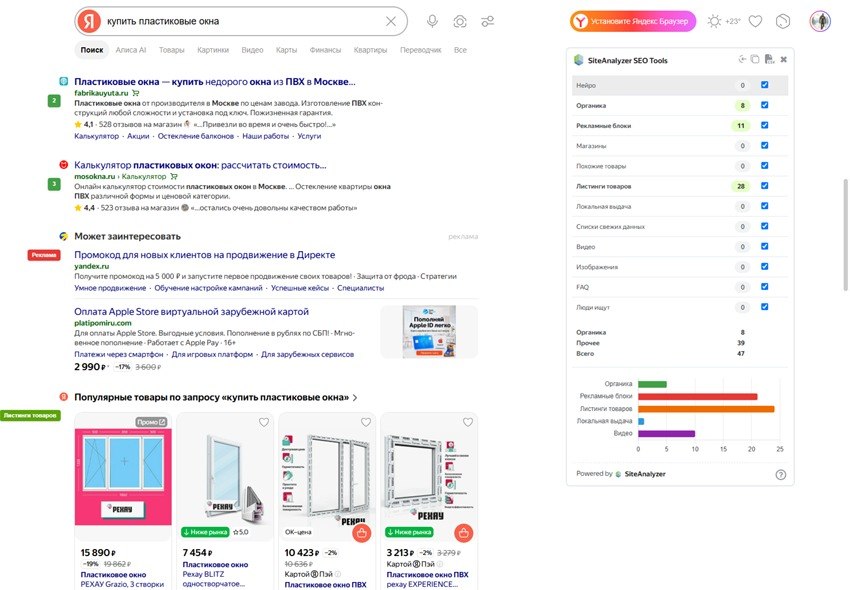Open the help question mark icon in SiteAnalyzer
The width and height of the screenshot is (850, 590).
(781, 474)
